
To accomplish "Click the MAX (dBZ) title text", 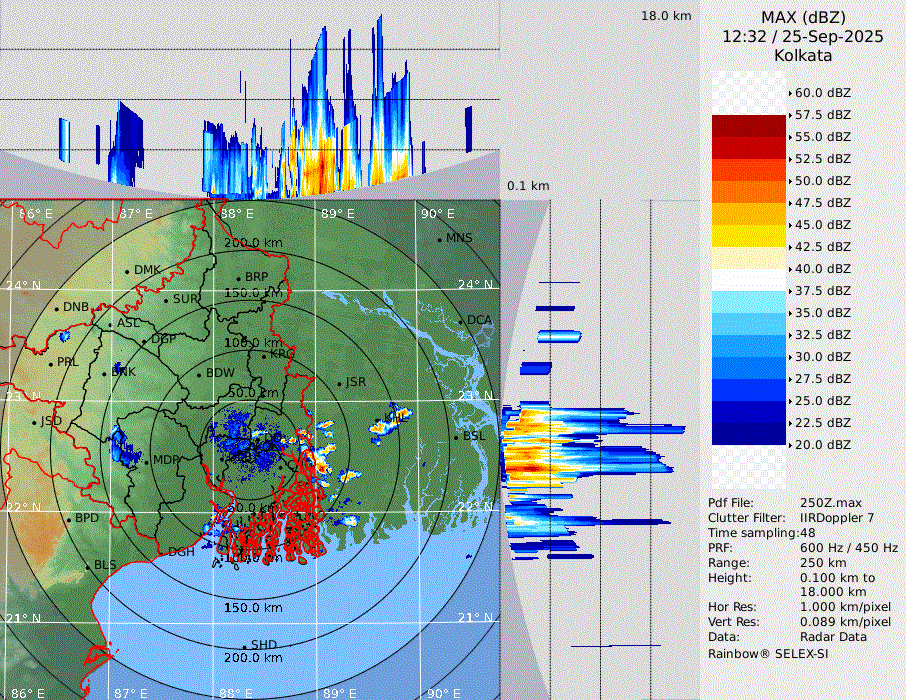I will click(803, 17).
